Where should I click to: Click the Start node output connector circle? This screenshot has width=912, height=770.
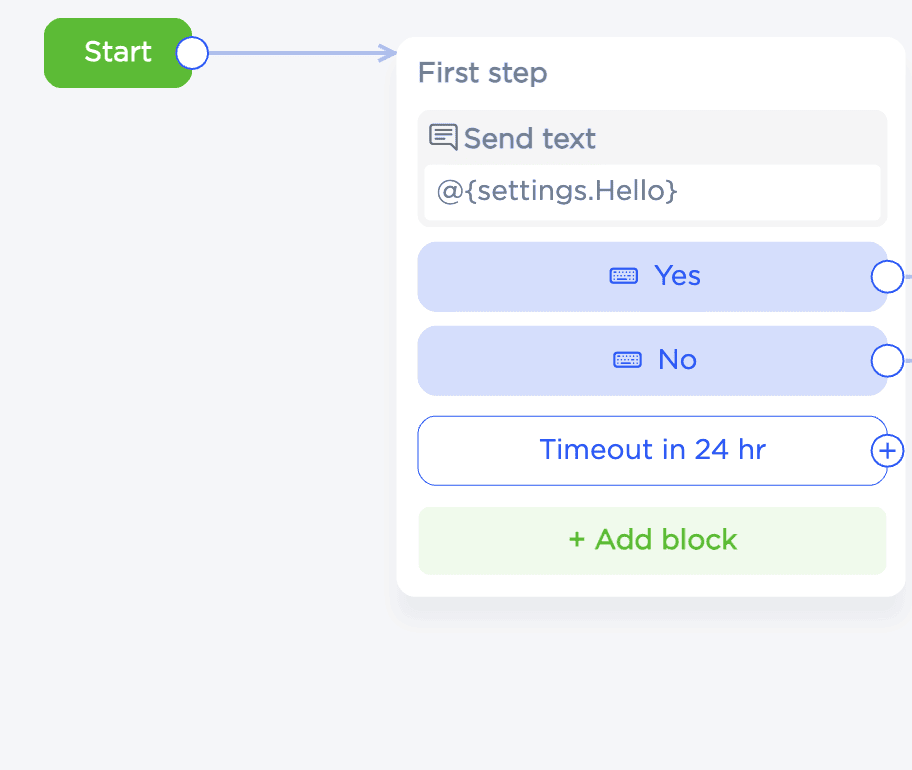(192, 53)
